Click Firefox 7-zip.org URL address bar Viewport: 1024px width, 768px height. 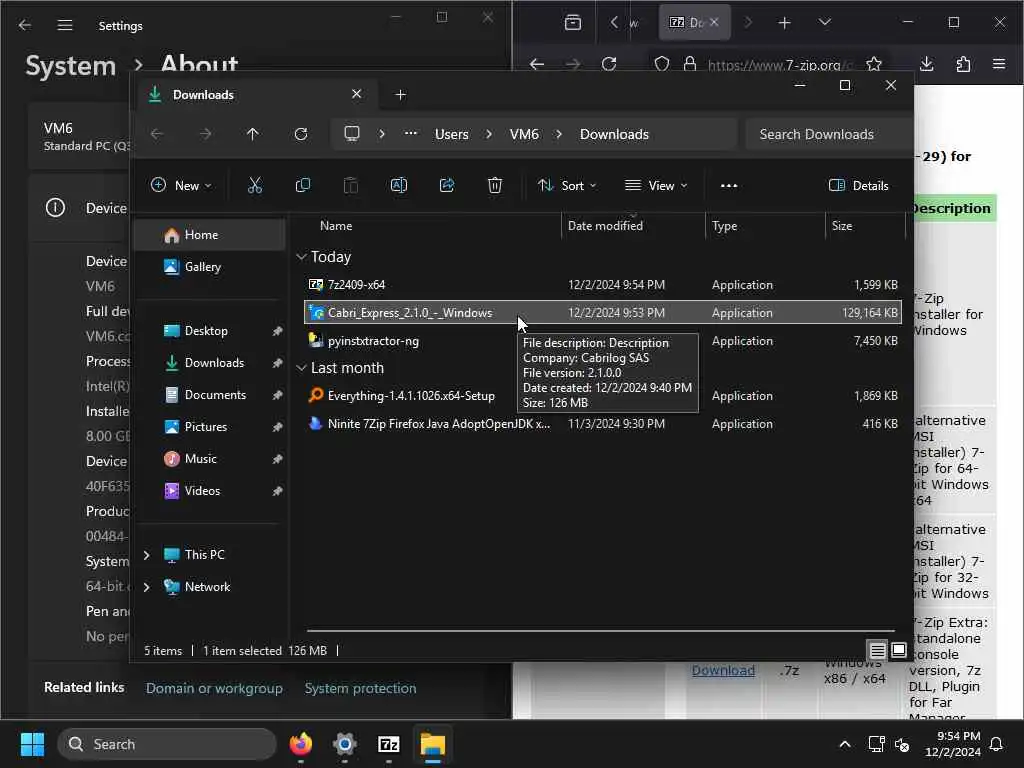coord(780,65)
